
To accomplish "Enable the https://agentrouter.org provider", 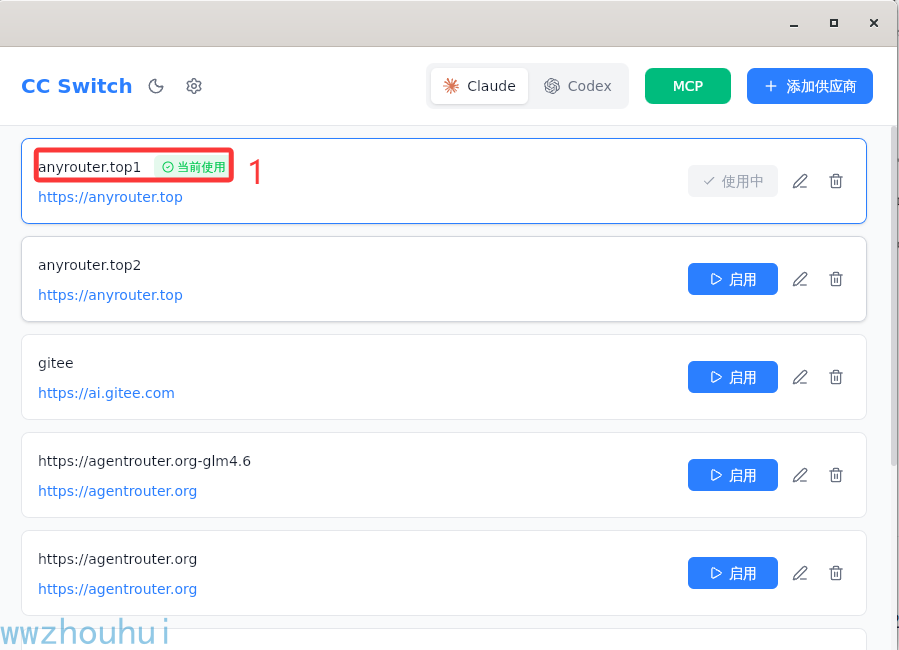I will click(x=733, y=573).
